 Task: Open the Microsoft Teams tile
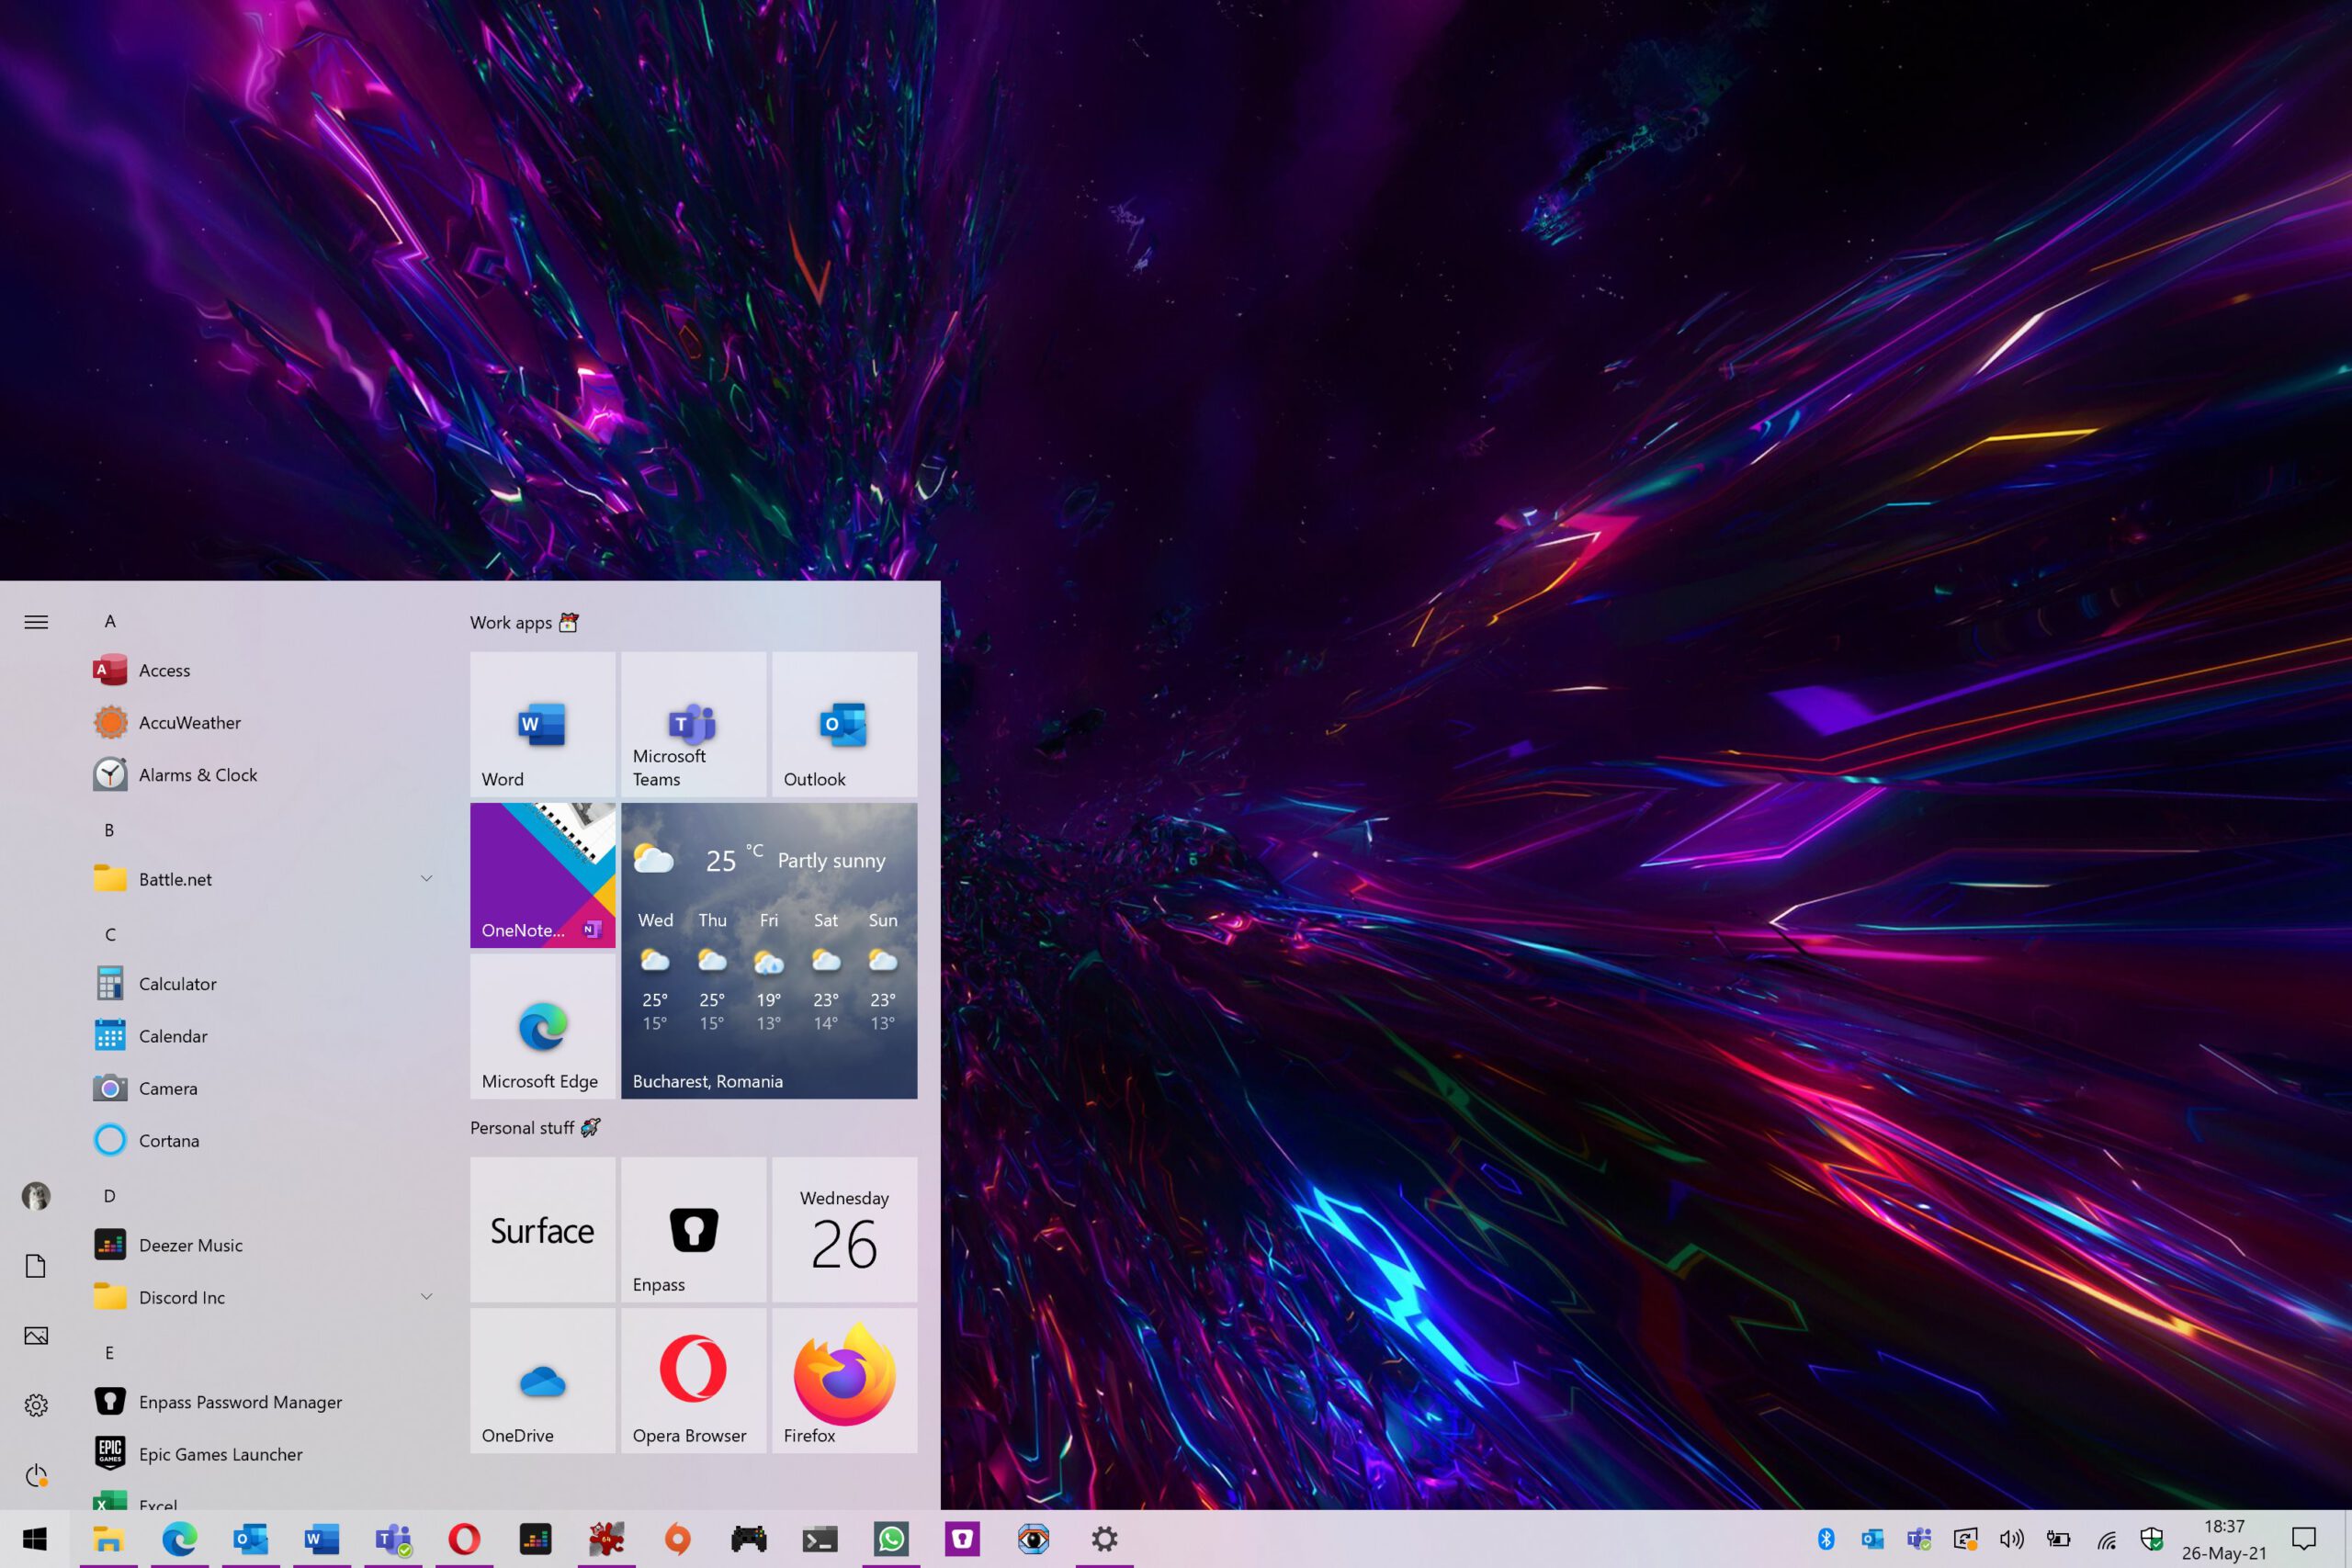(693, 724)
